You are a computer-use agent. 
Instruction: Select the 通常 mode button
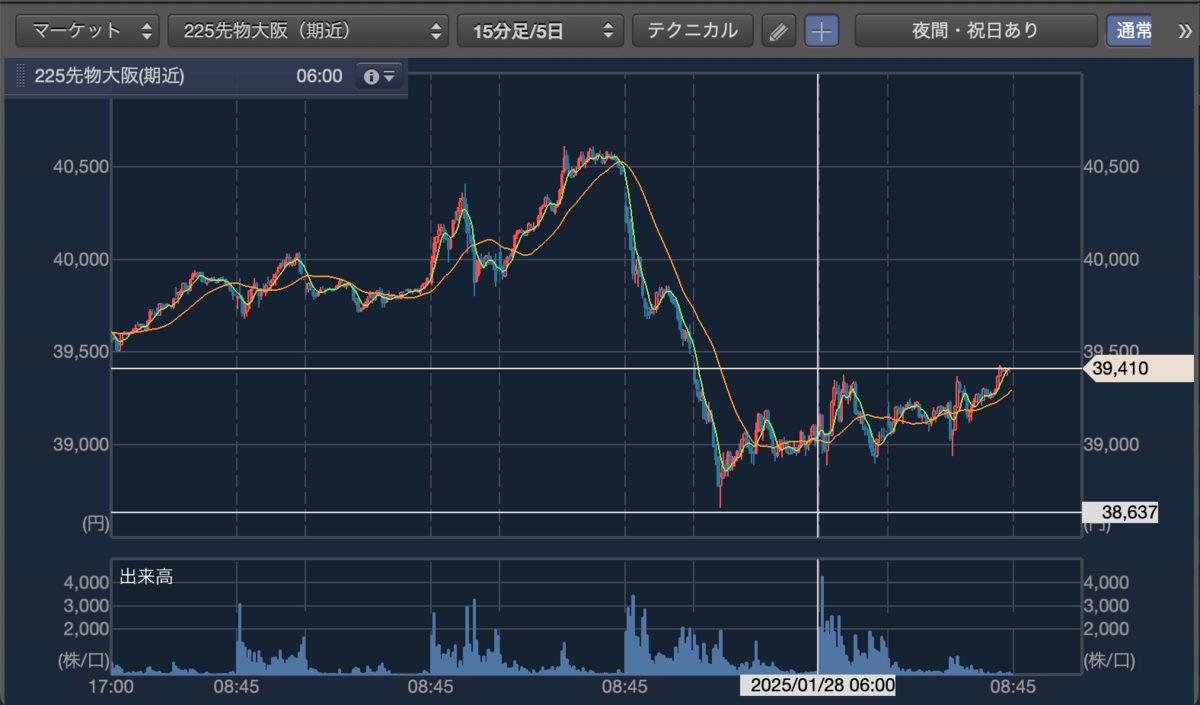coord(1130,31)
